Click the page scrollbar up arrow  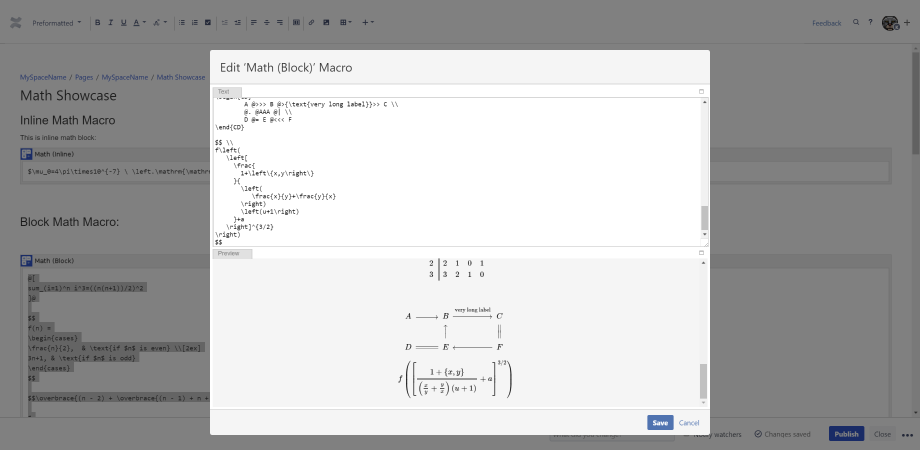[915, 48]
